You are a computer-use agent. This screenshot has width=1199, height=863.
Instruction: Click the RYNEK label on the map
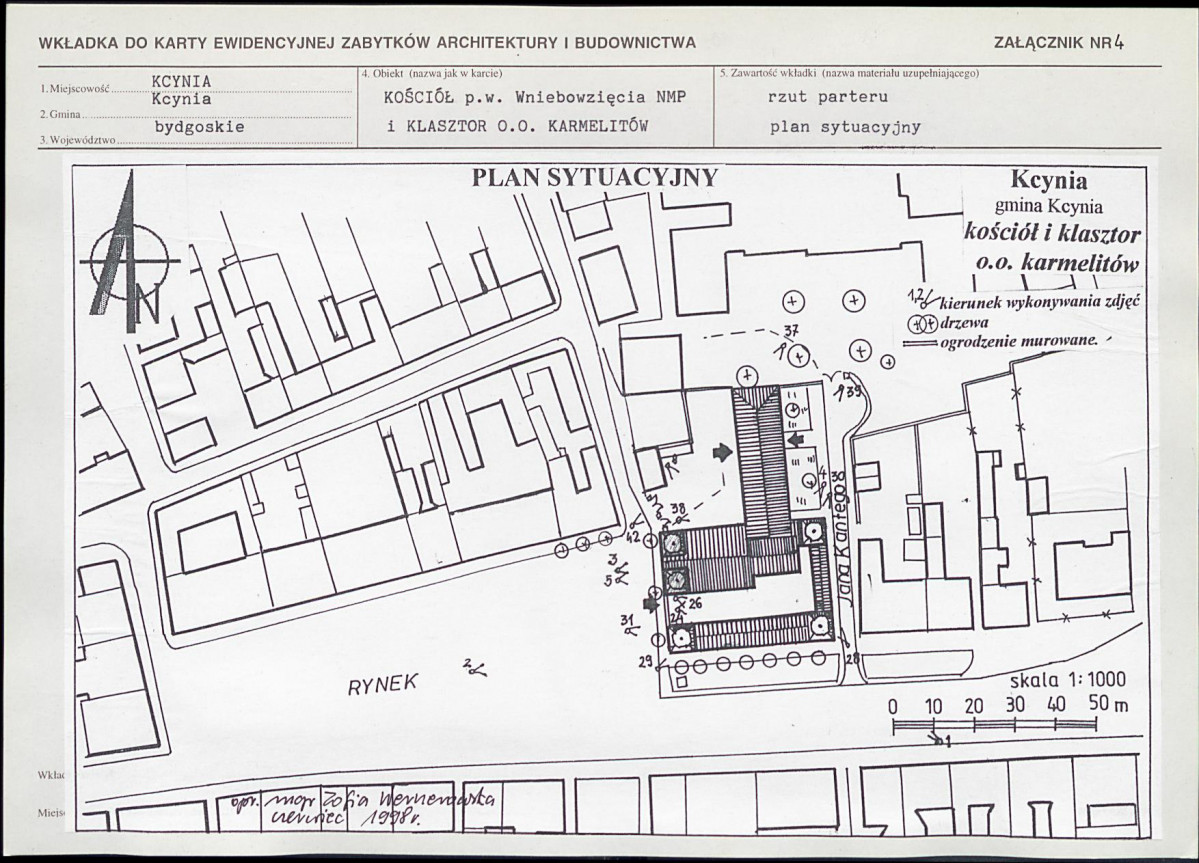(x=383, y=683)
